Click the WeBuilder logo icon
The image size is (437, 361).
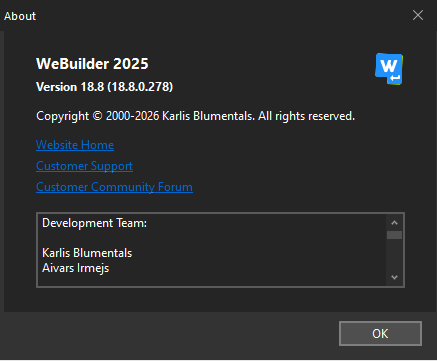(389, 69)
